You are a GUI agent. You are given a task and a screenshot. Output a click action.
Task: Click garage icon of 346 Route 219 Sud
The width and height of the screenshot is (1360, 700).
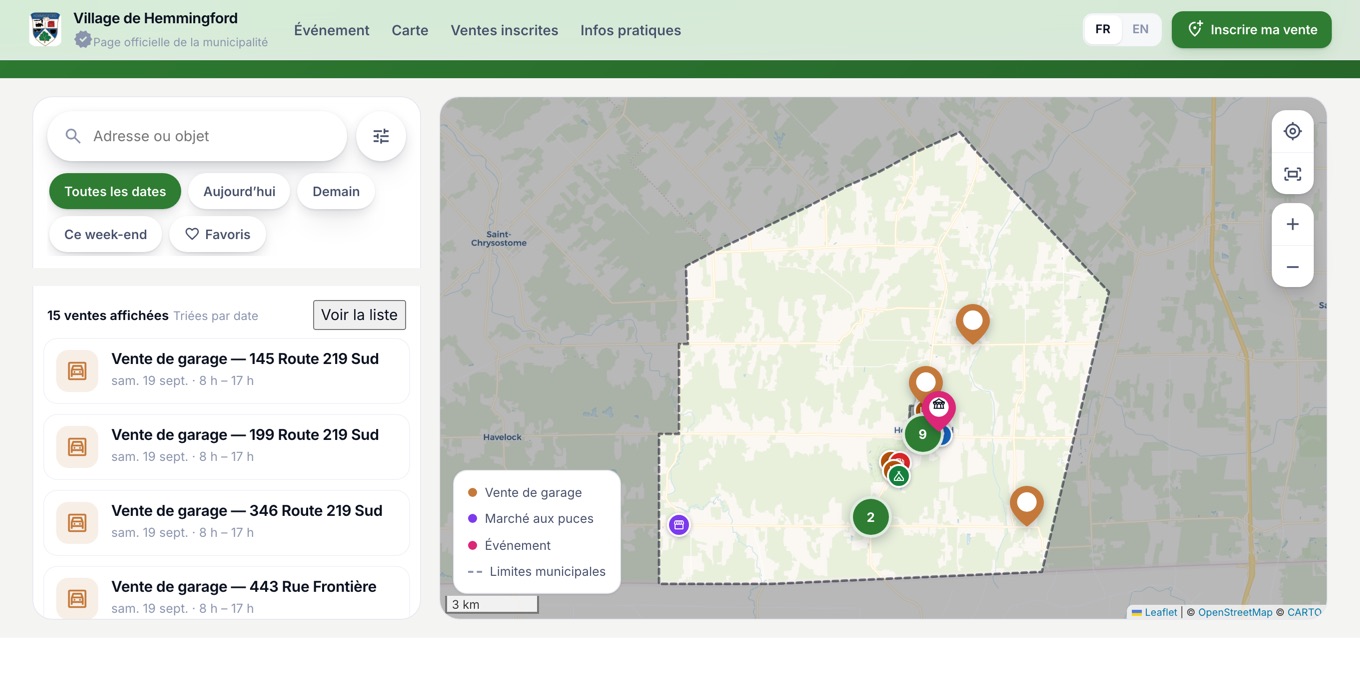click(x=77, y=523)
